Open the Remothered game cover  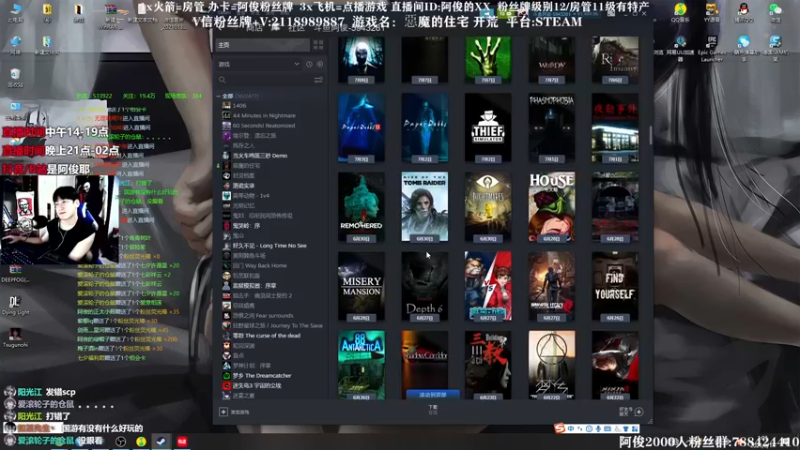point(361,207)
